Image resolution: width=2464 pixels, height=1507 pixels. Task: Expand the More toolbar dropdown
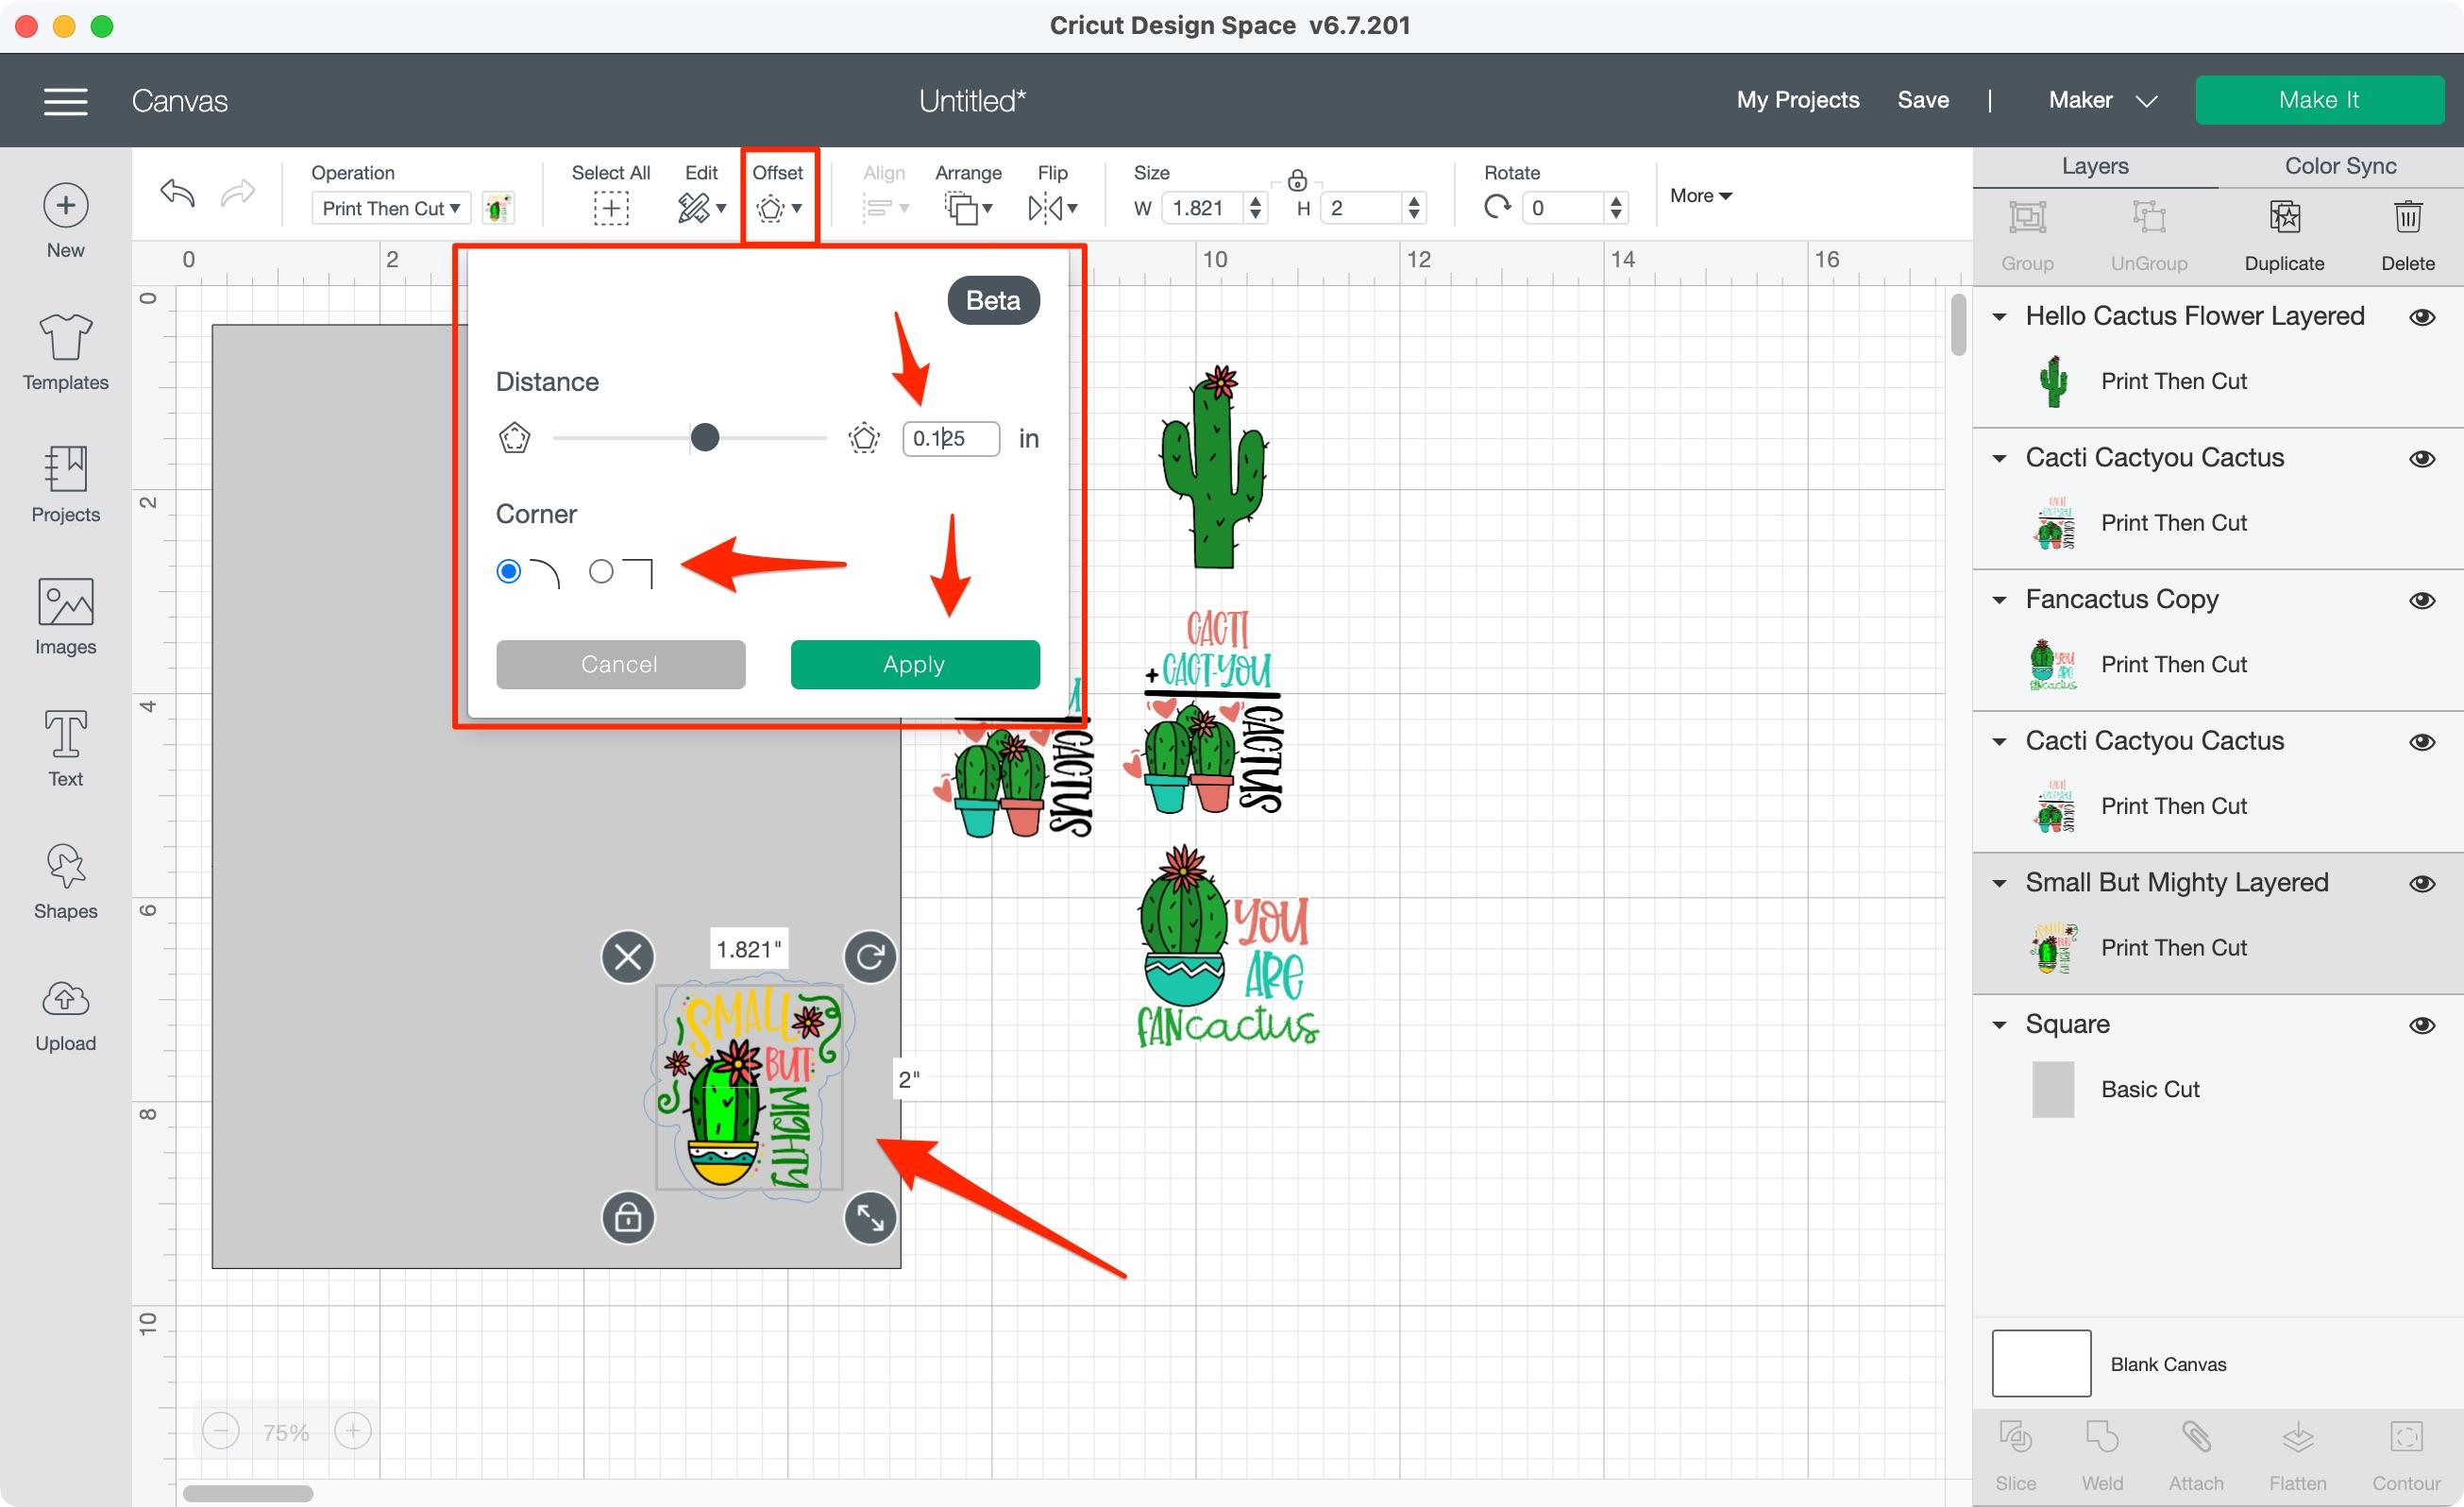1700,196
